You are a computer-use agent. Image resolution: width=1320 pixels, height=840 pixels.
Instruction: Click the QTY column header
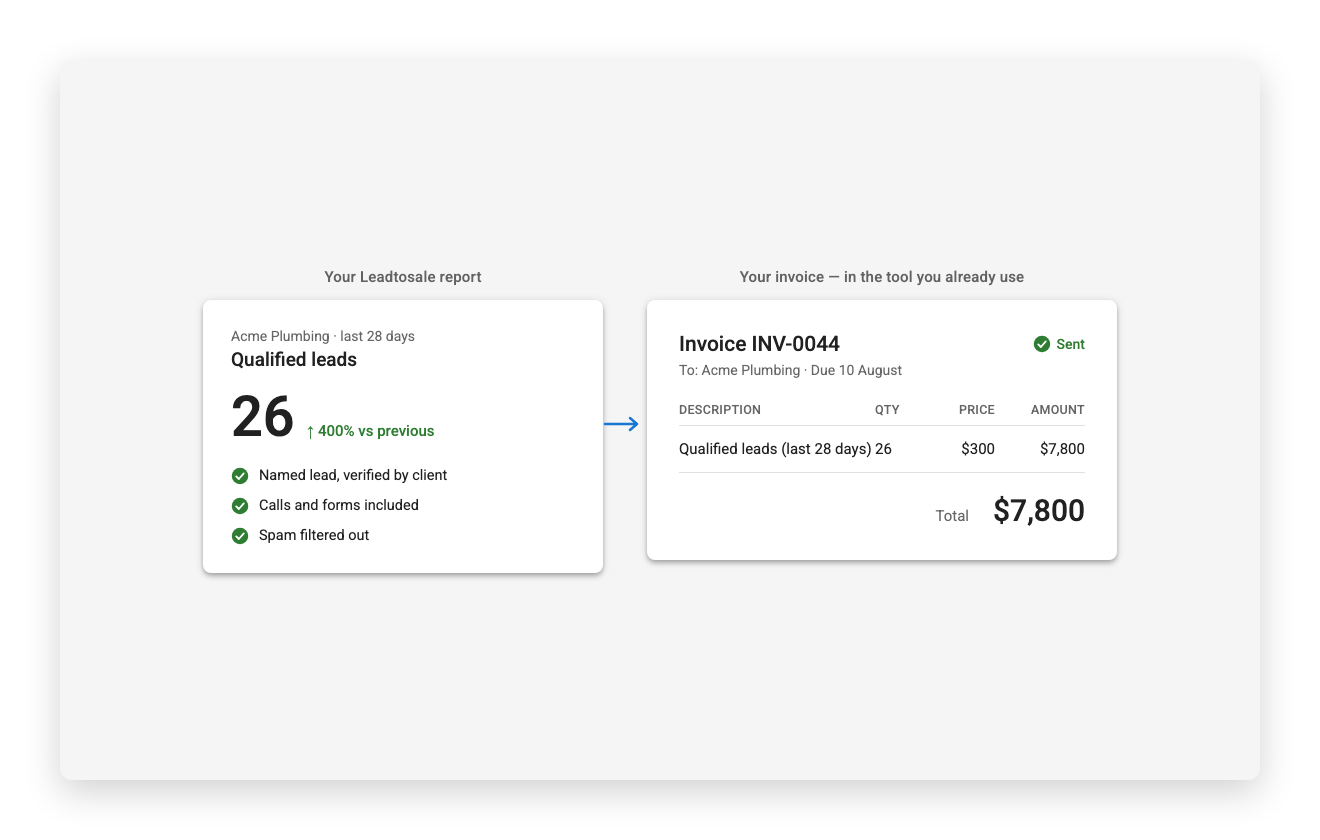click(x=887, y=410)
